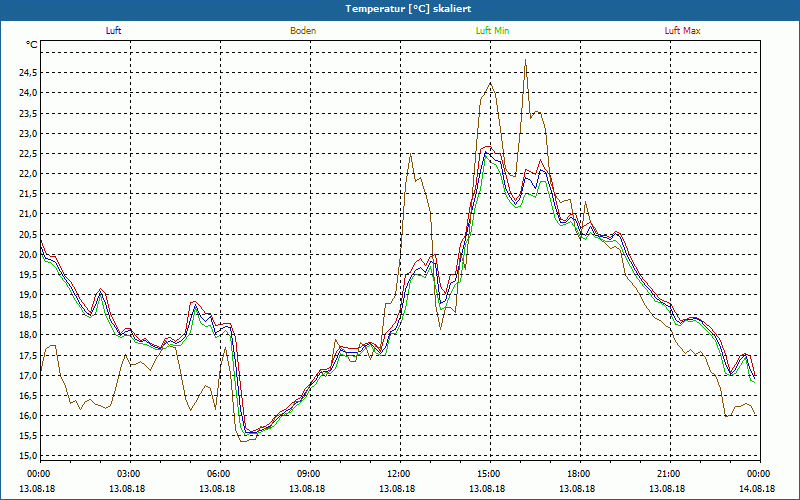Select the Boden legend label

pyautogui.click(x=303, y=31)
